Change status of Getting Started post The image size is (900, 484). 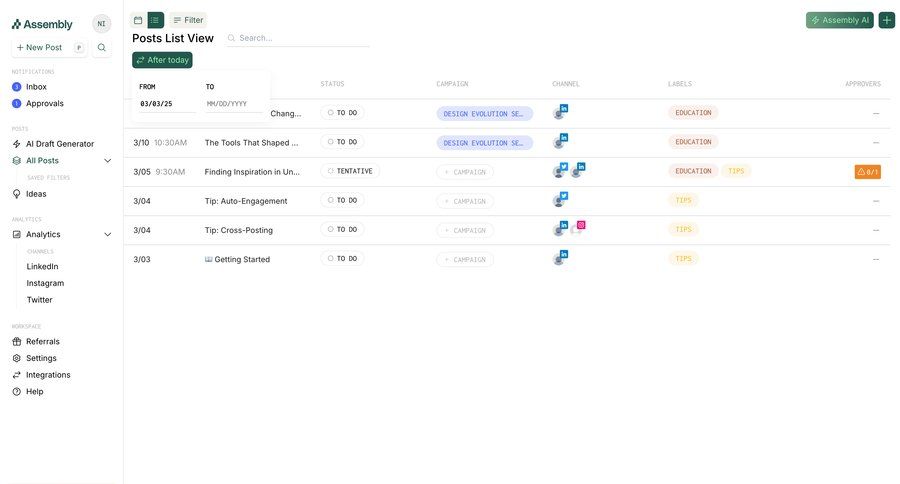pyautogui.click(x=342, y=259)
